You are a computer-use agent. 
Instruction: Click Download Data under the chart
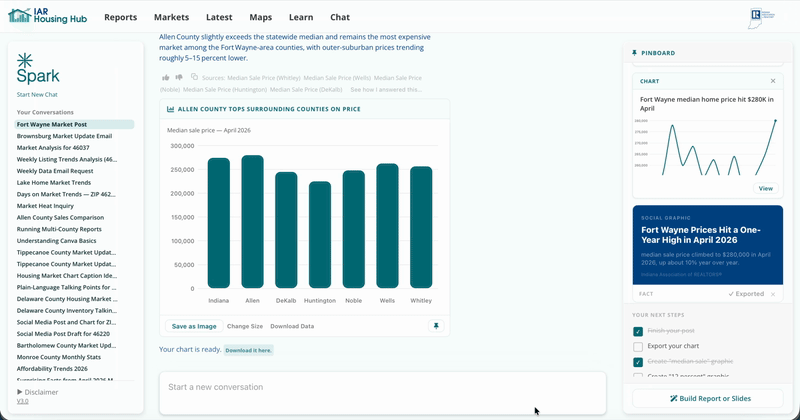[x=292, y=326]
